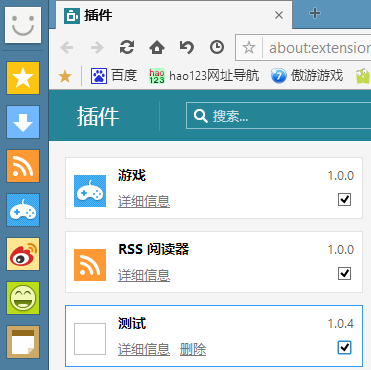
Task: Click the blank 测试 plugin icon
Action: click(x=90, y=339)
